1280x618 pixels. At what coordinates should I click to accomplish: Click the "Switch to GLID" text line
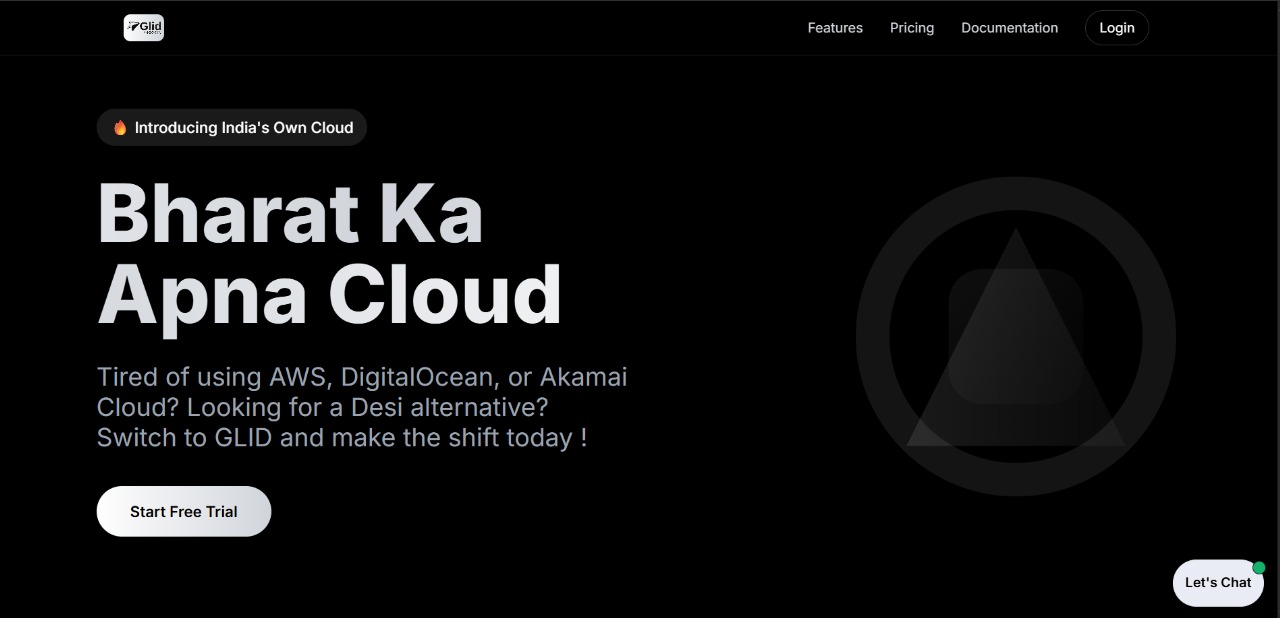[x=342, y=438]
